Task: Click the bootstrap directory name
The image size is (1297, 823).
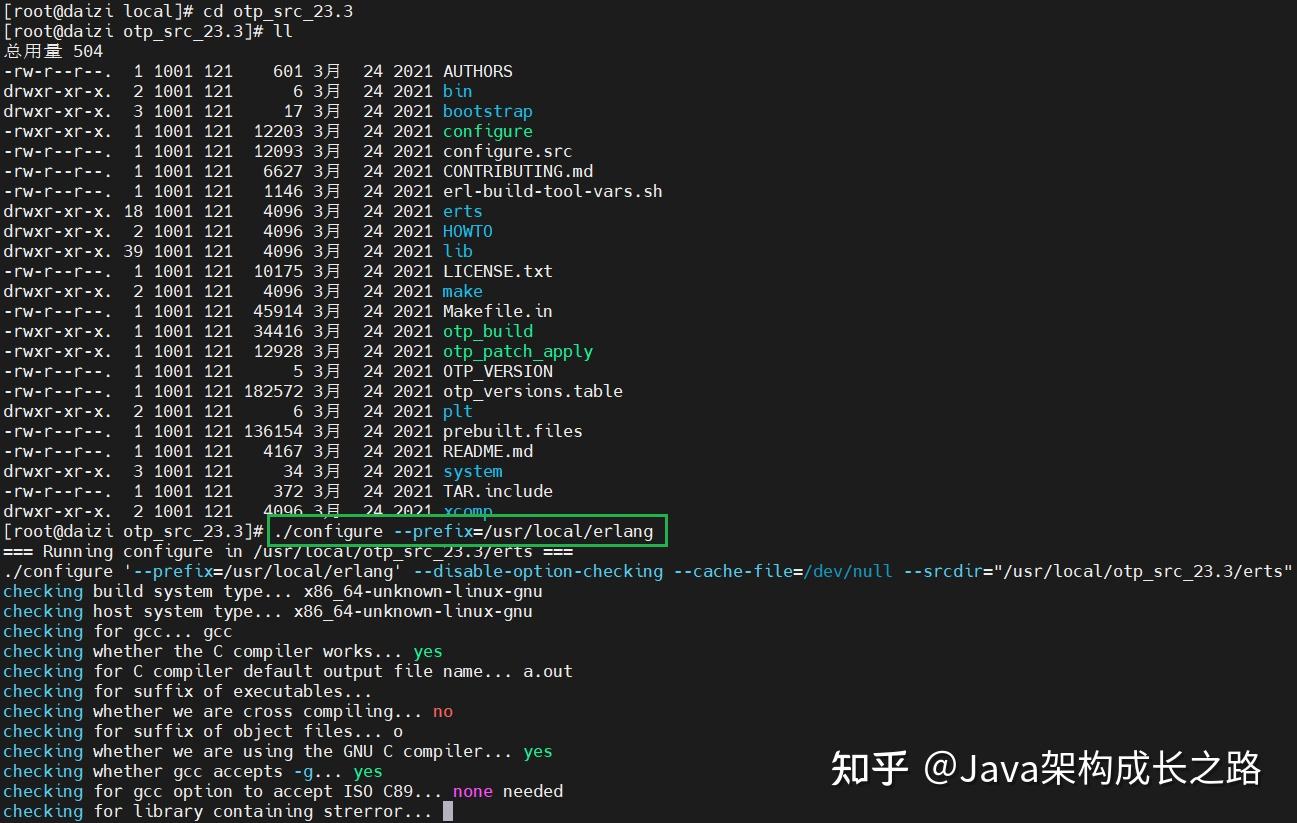Action: pos(488,111)
